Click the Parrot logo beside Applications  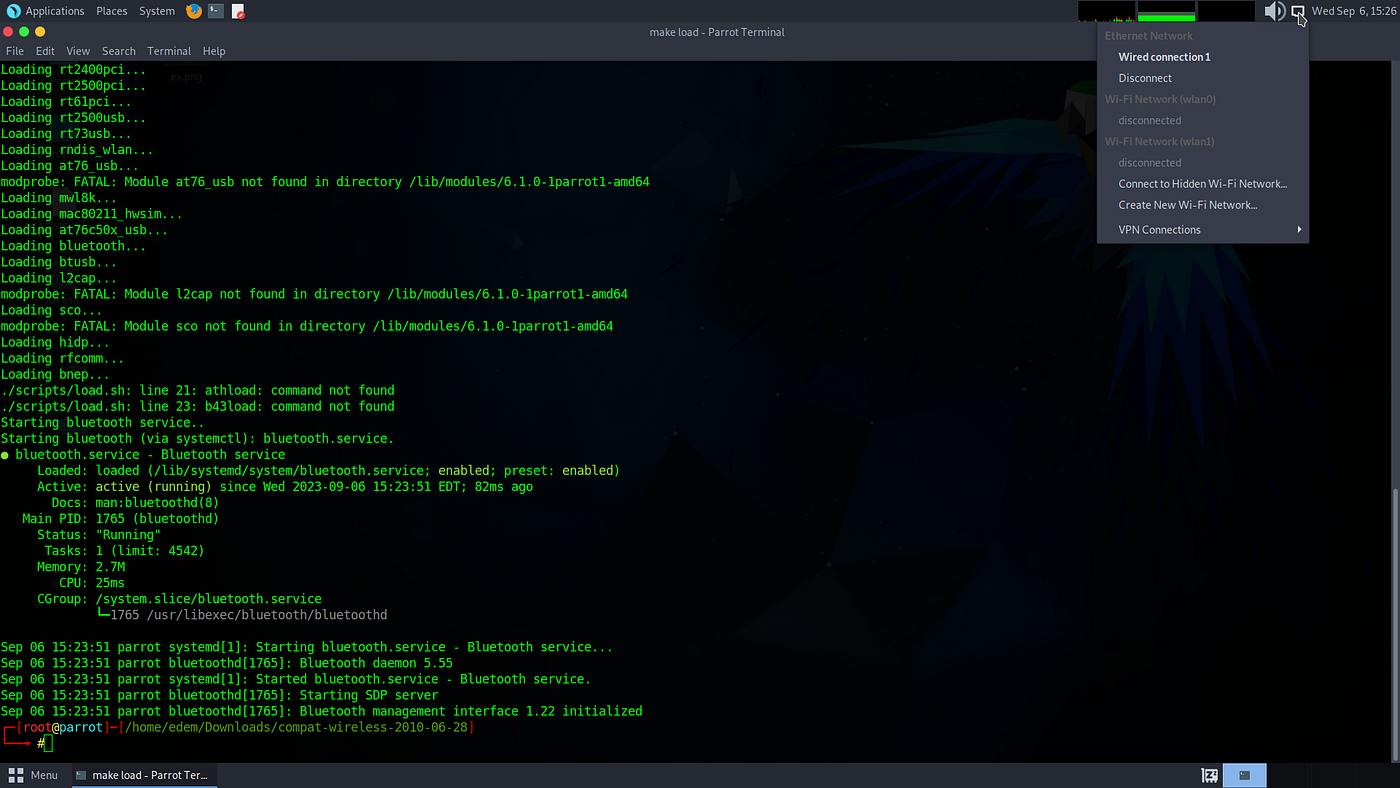(12, 11)
